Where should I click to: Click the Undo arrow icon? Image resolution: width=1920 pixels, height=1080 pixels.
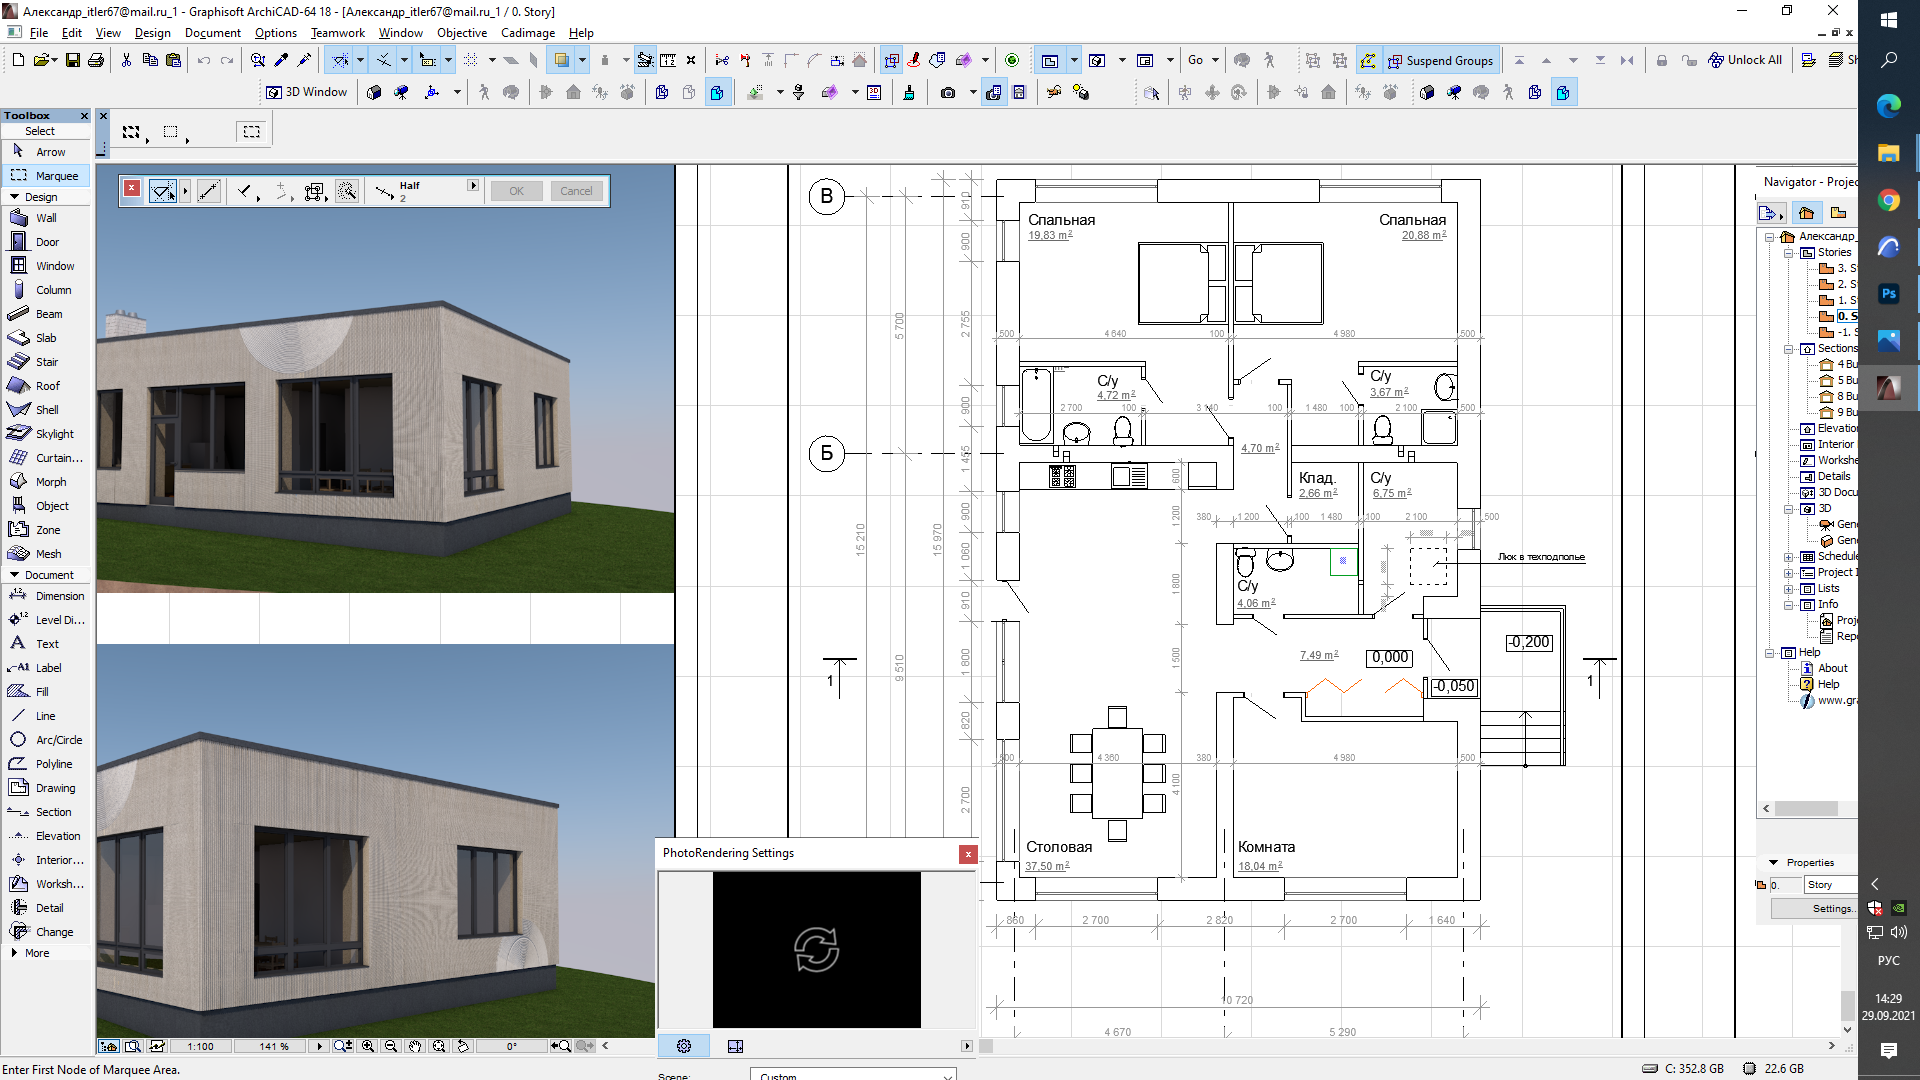click(203, 60)
